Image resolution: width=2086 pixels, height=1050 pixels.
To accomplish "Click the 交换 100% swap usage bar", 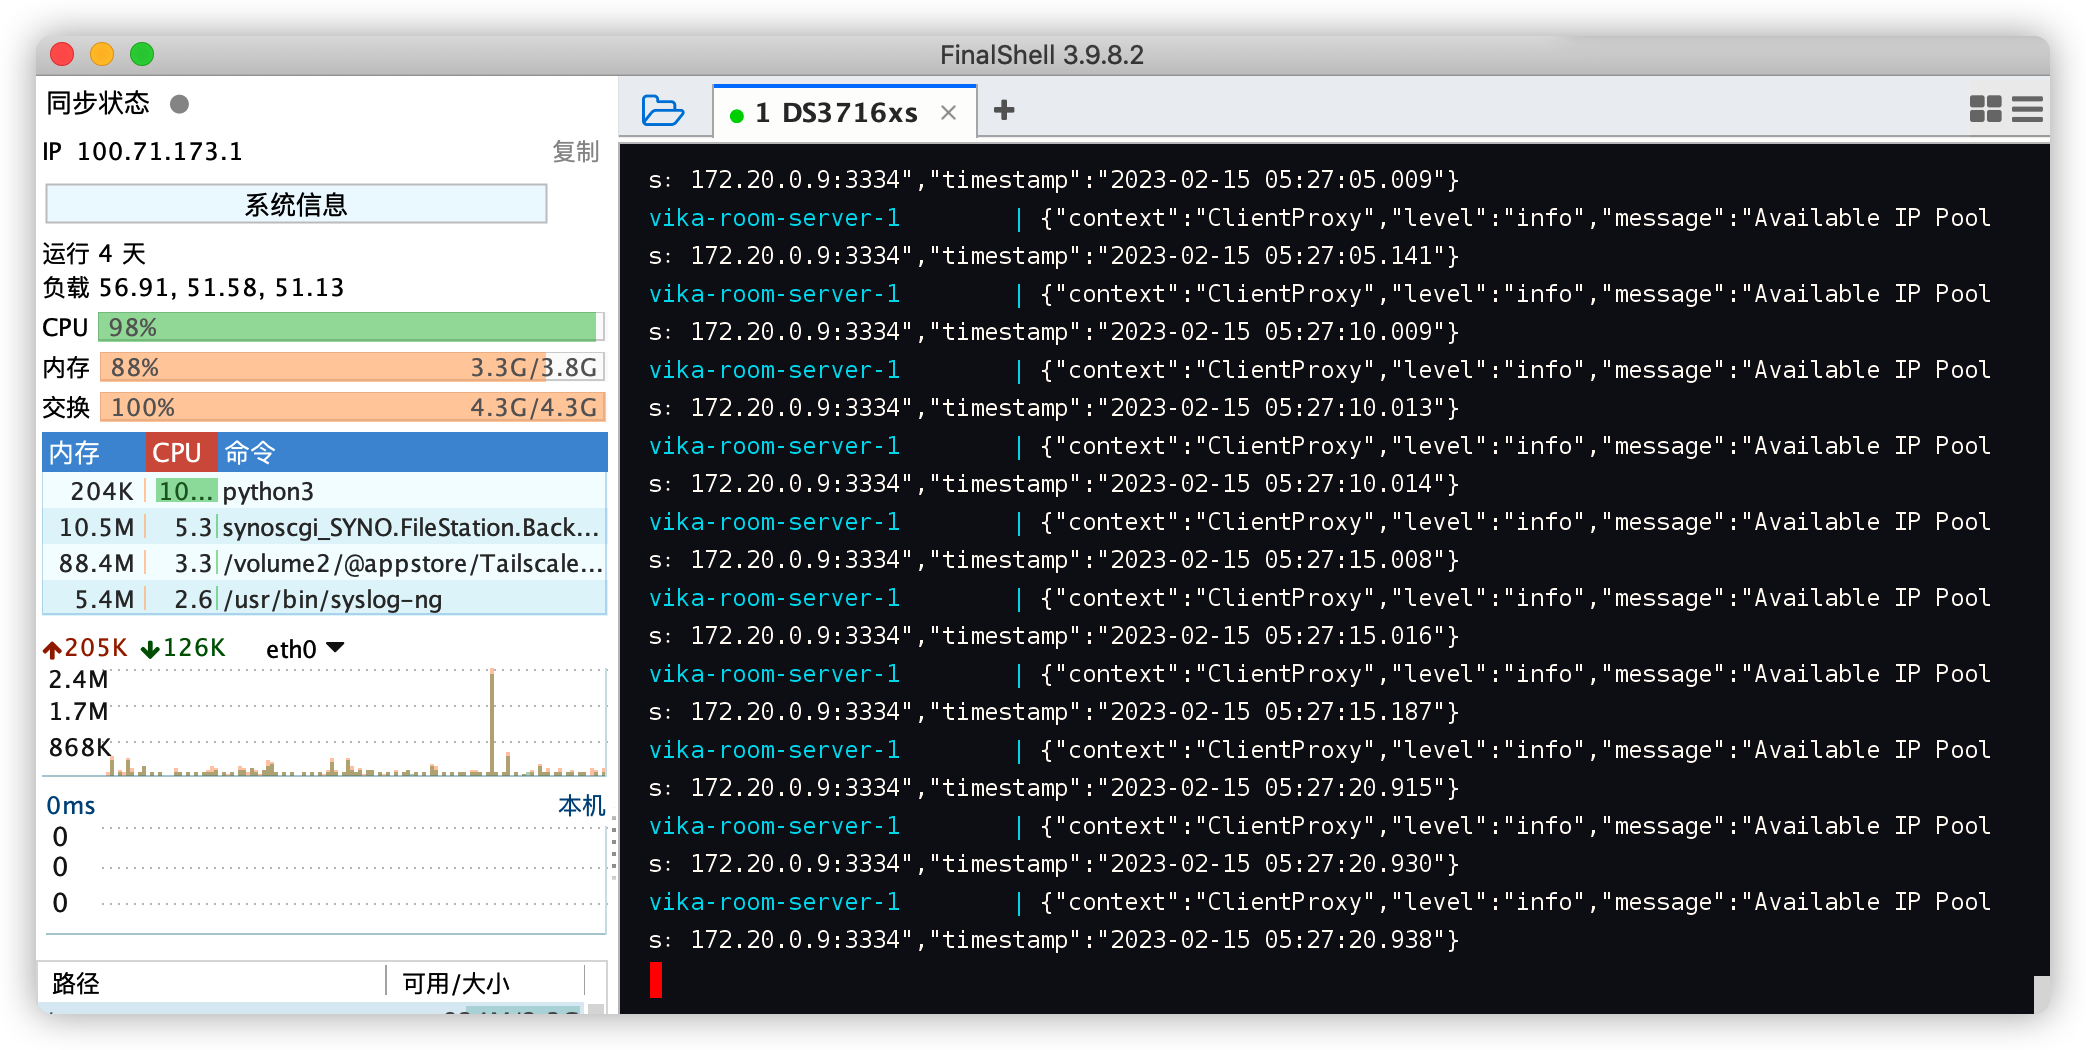I will 351,407.
